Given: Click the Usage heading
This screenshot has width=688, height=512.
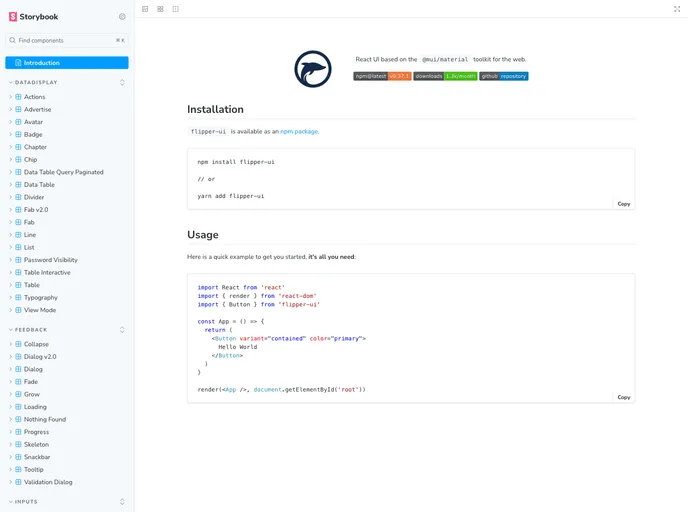Looking at the screenshot, I should [203, 235].
